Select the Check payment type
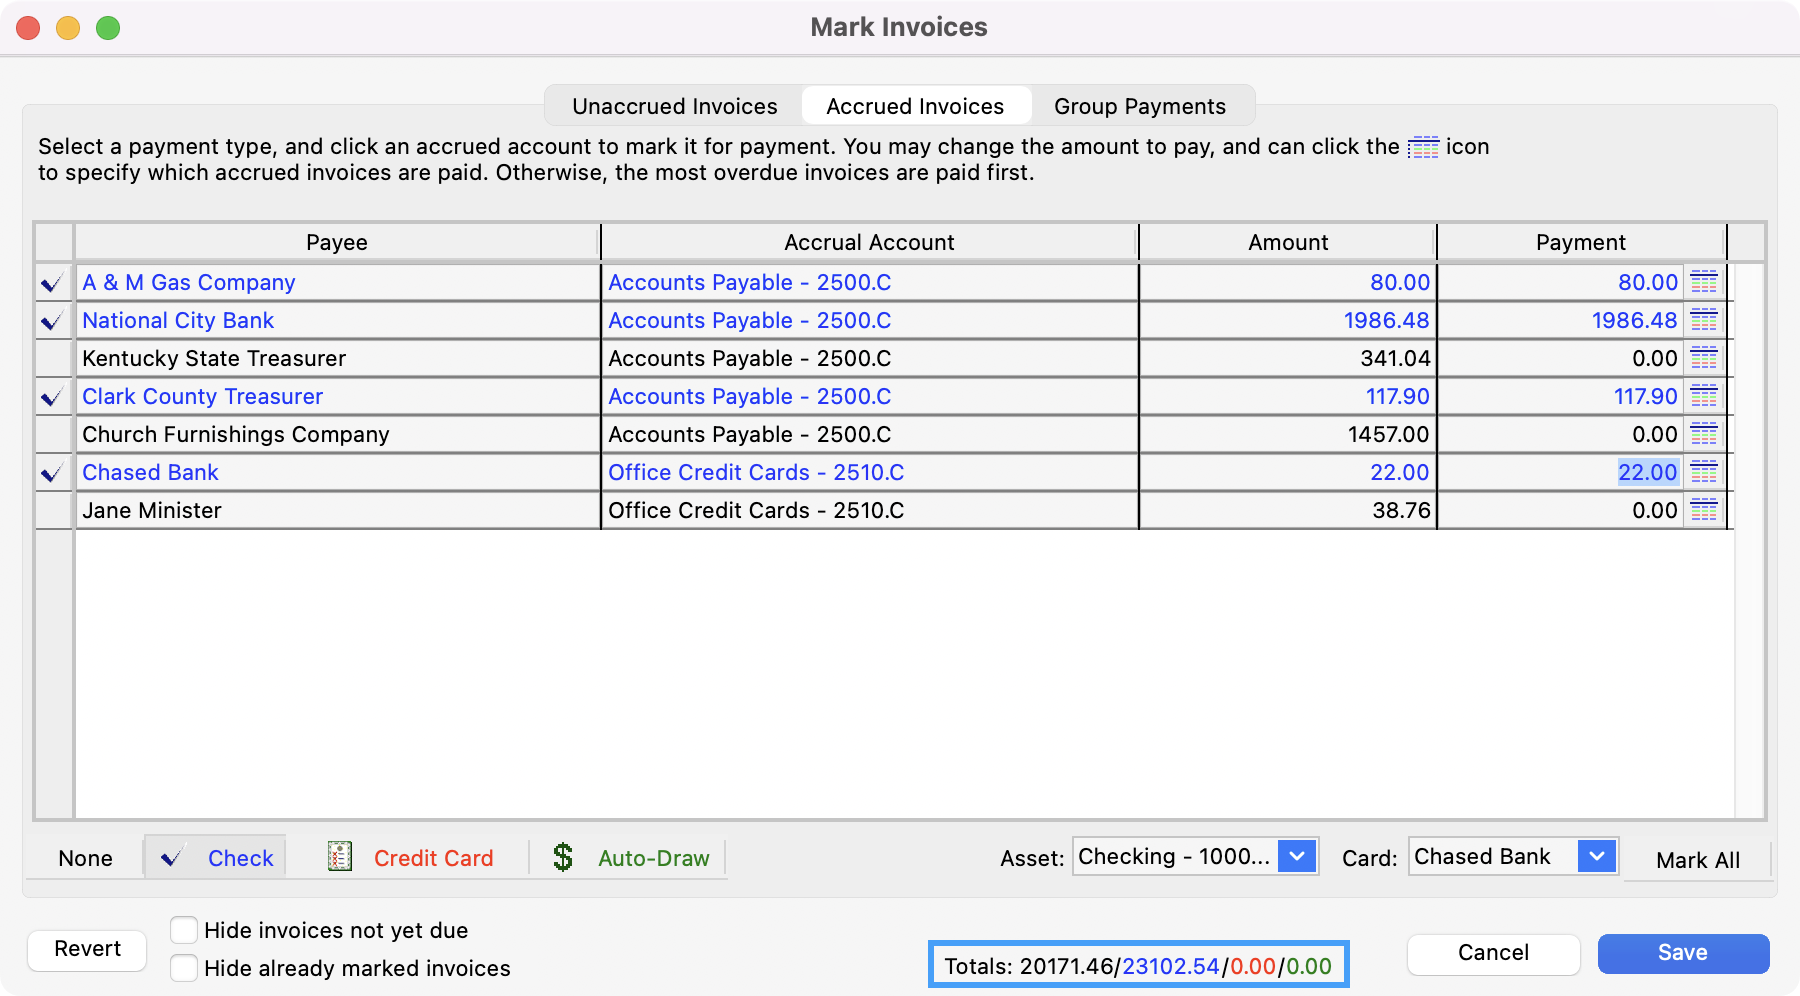1800x996 pixels. (x=217, y=858)
